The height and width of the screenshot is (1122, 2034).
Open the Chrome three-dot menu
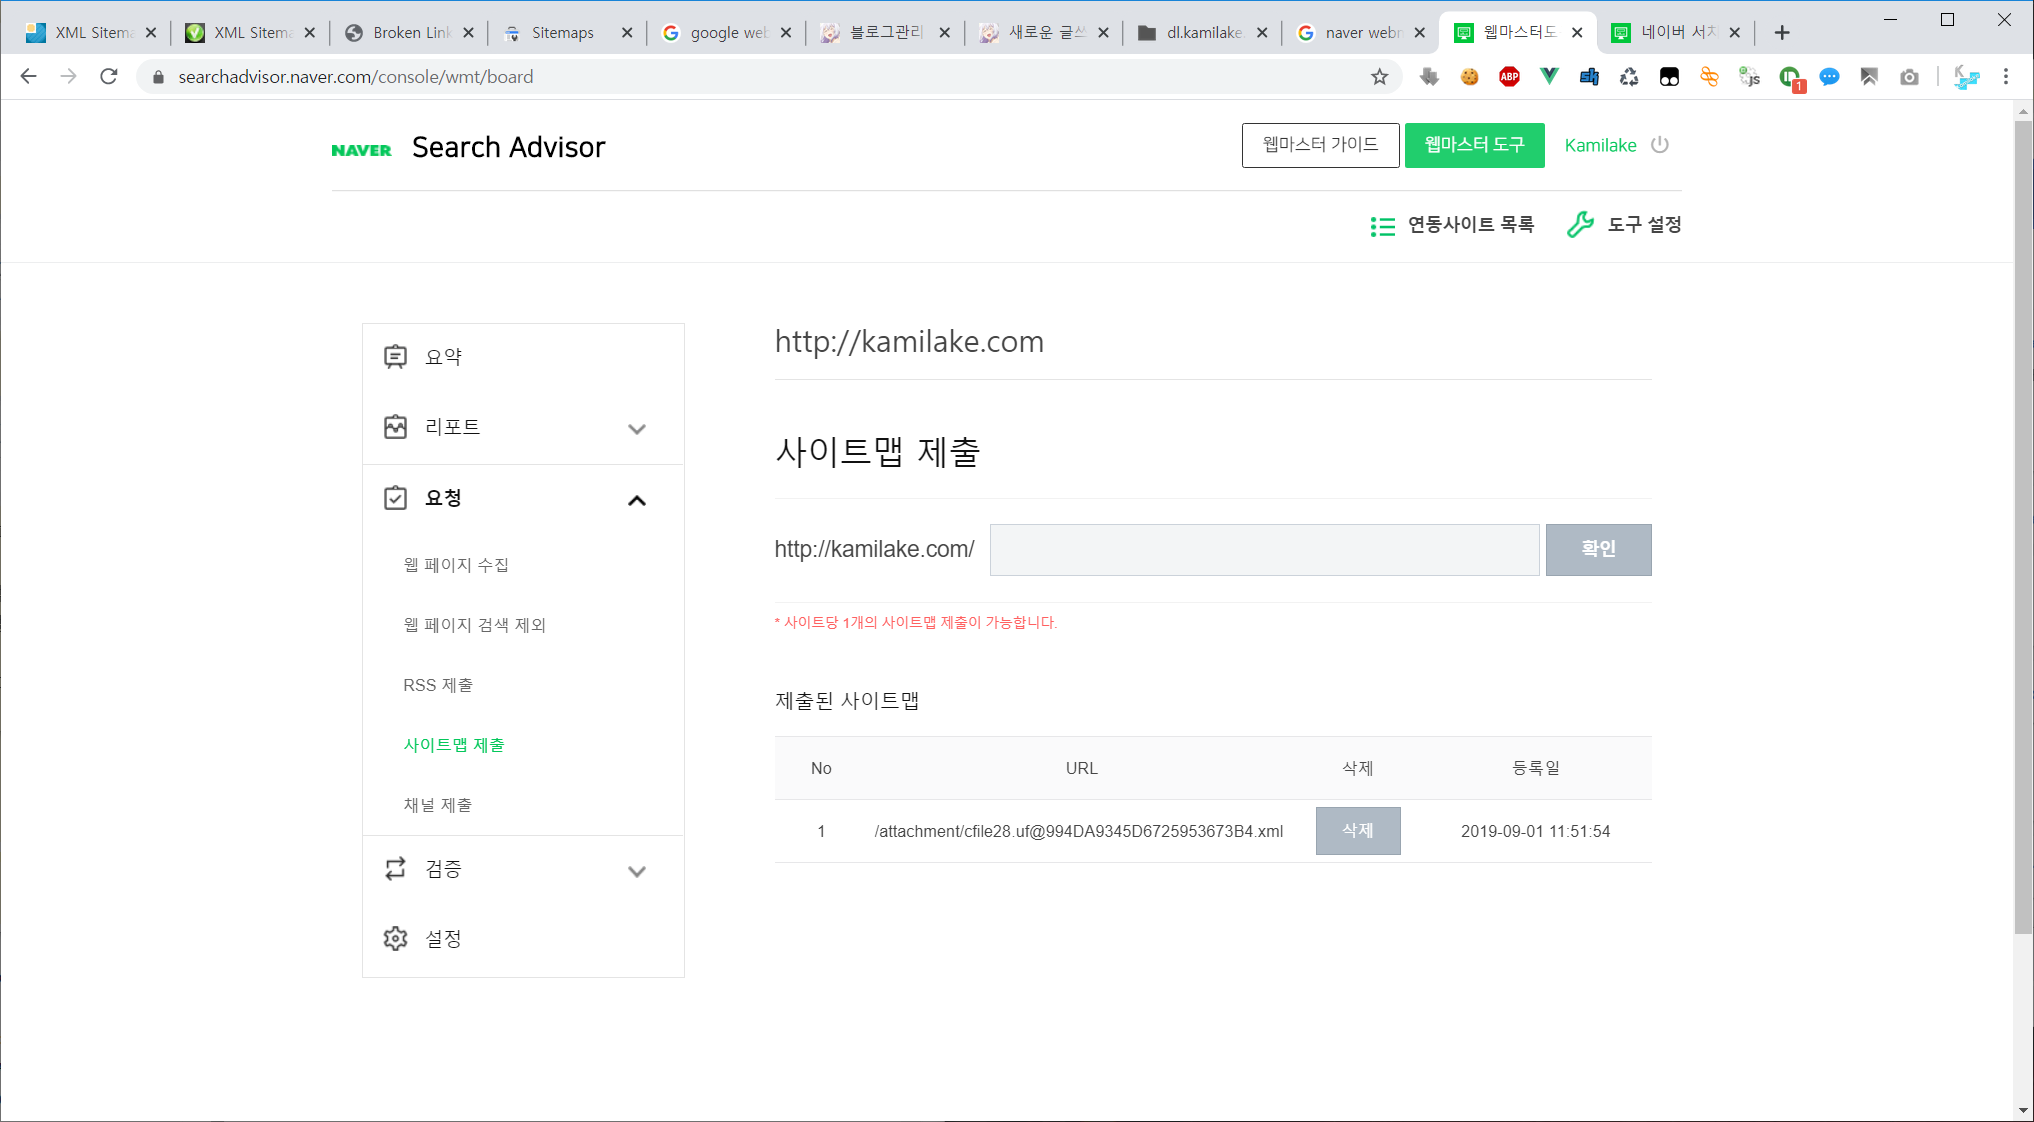pyautogui.click(x=2005, y=77)
